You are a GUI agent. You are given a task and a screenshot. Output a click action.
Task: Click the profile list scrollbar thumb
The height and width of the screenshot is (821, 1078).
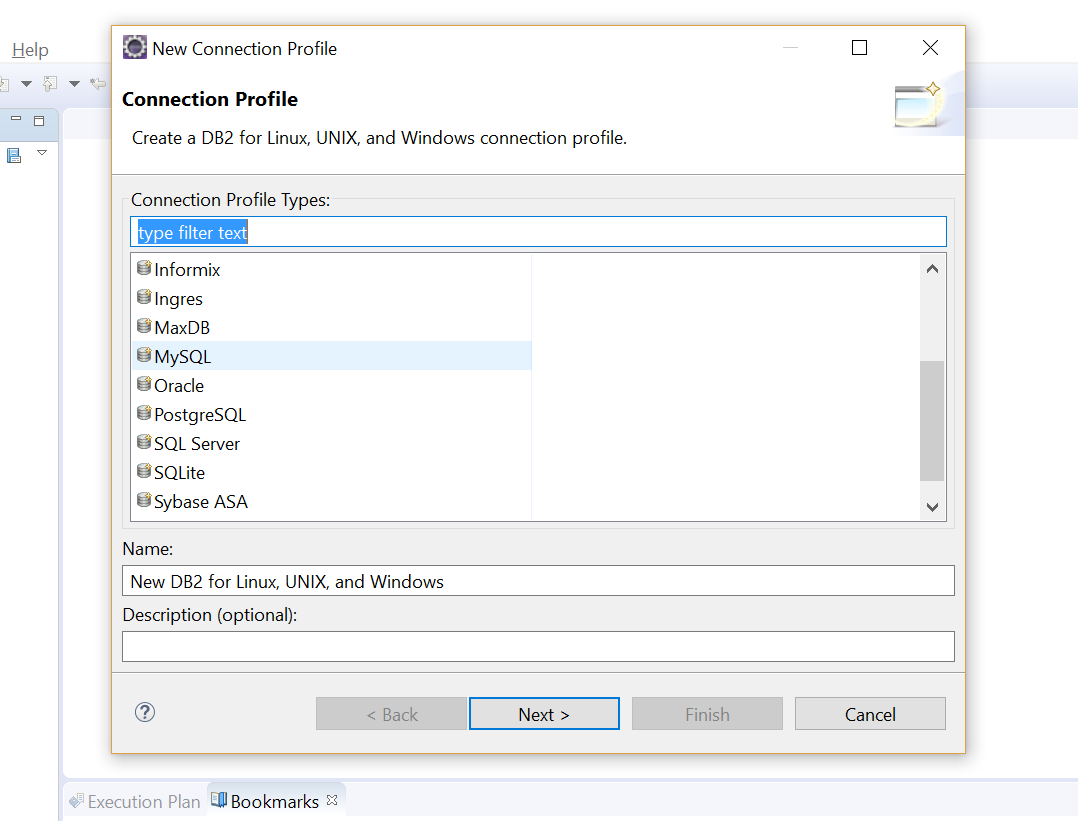point(932,421)
